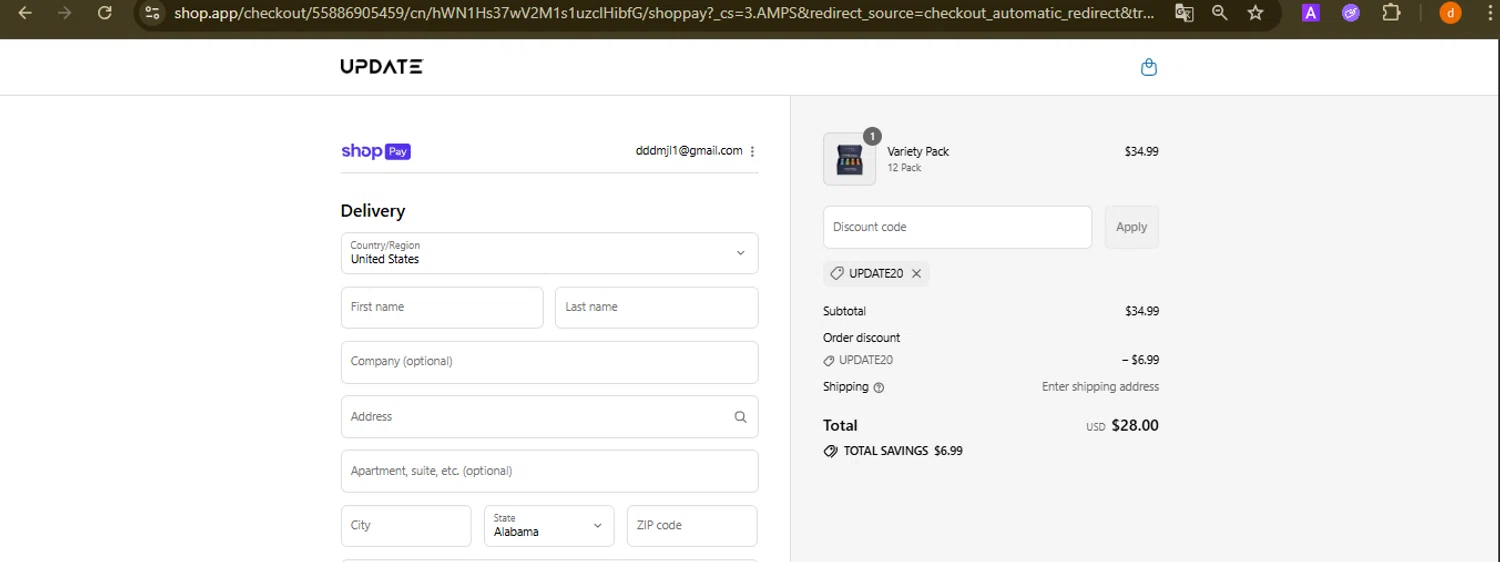The height and width of the screenshot is (562, 1500).
Task: Focus the City field
Action: coord(406,525)
